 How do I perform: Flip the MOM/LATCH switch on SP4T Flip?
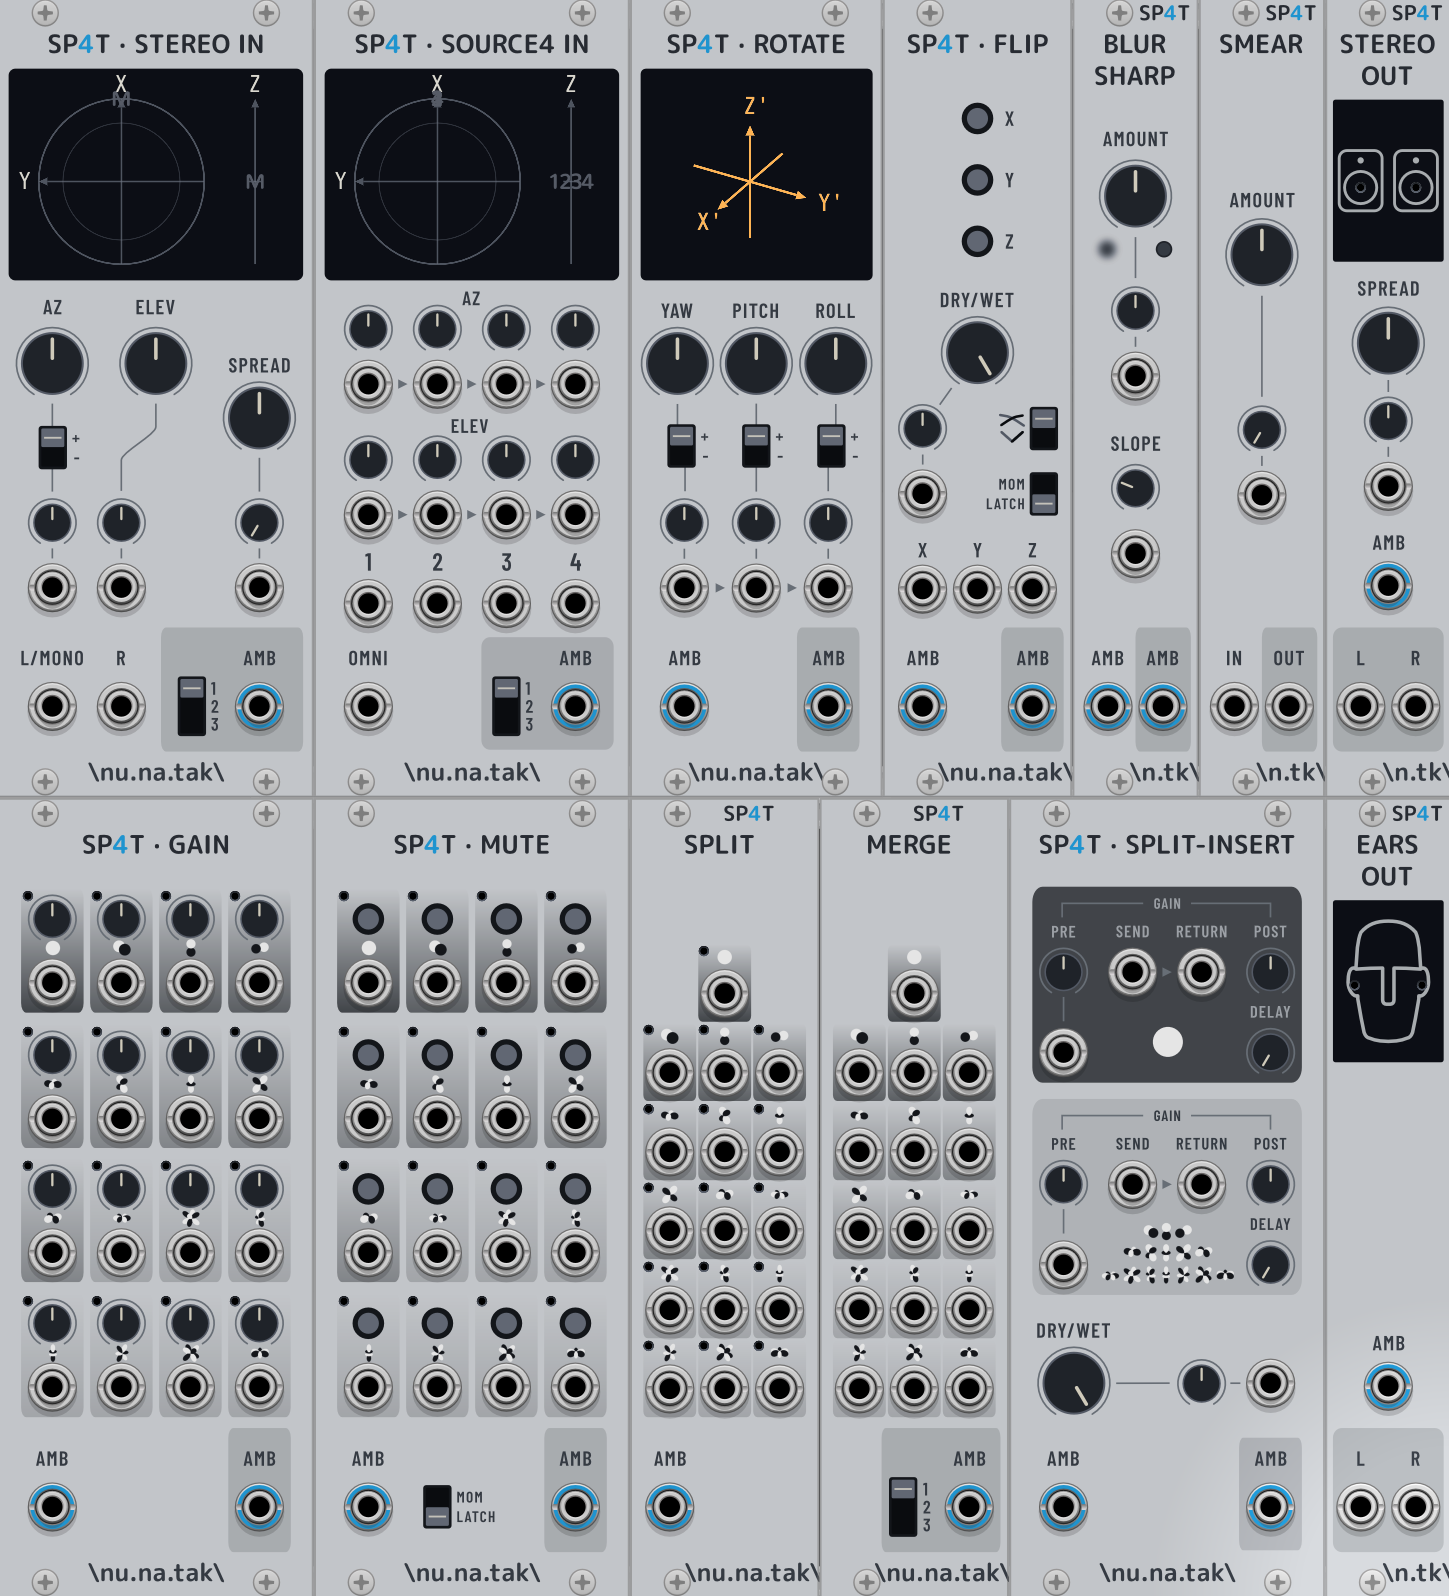(x=1044, y=494)
